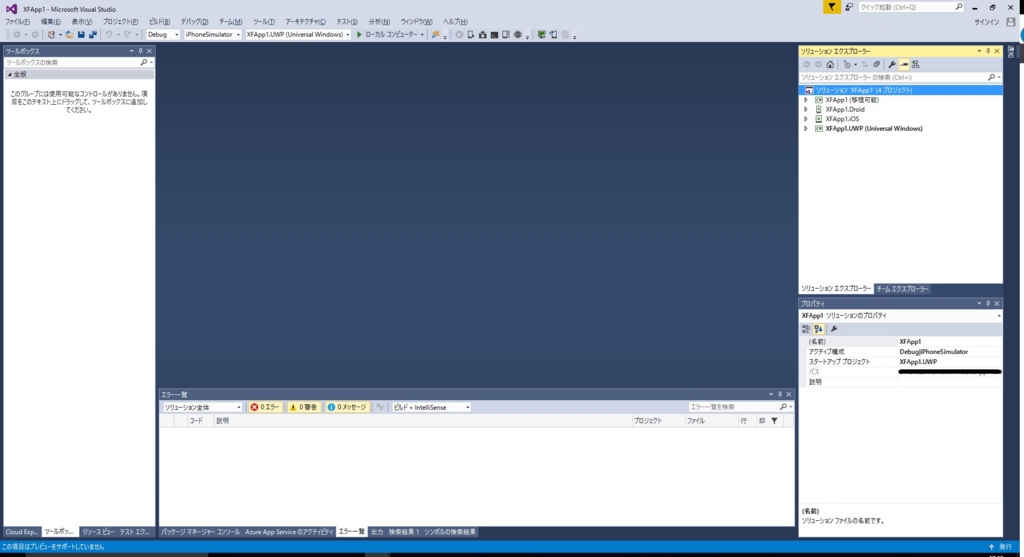Click the アクティブ構成 property row
1024x557 pixels.
[901, 352]
